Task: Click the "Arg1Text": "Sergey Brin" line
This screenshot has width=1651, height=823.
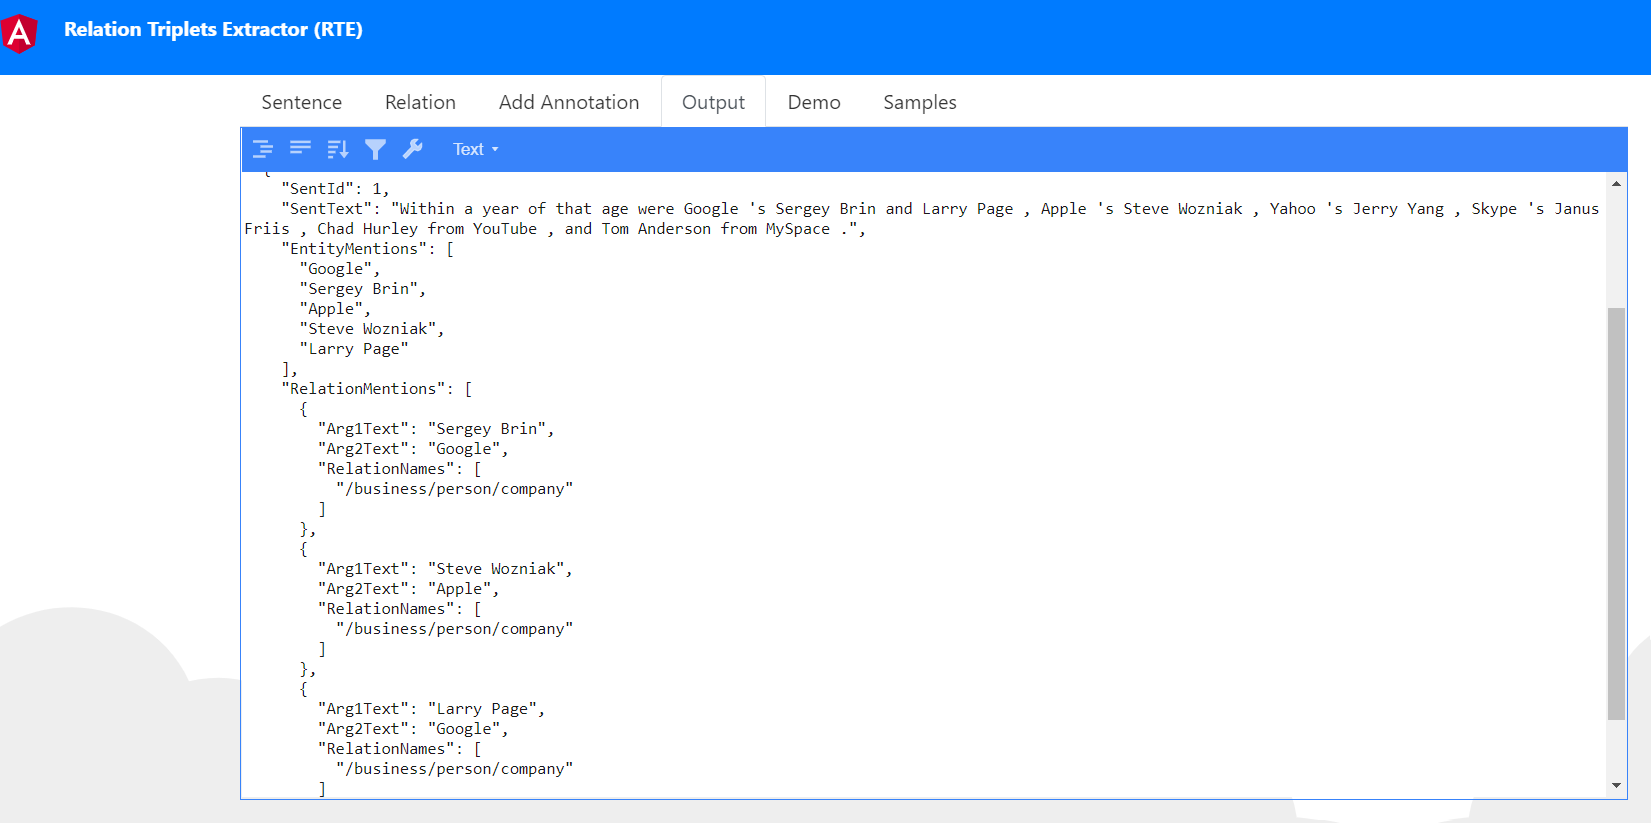Action: point(436,429)
